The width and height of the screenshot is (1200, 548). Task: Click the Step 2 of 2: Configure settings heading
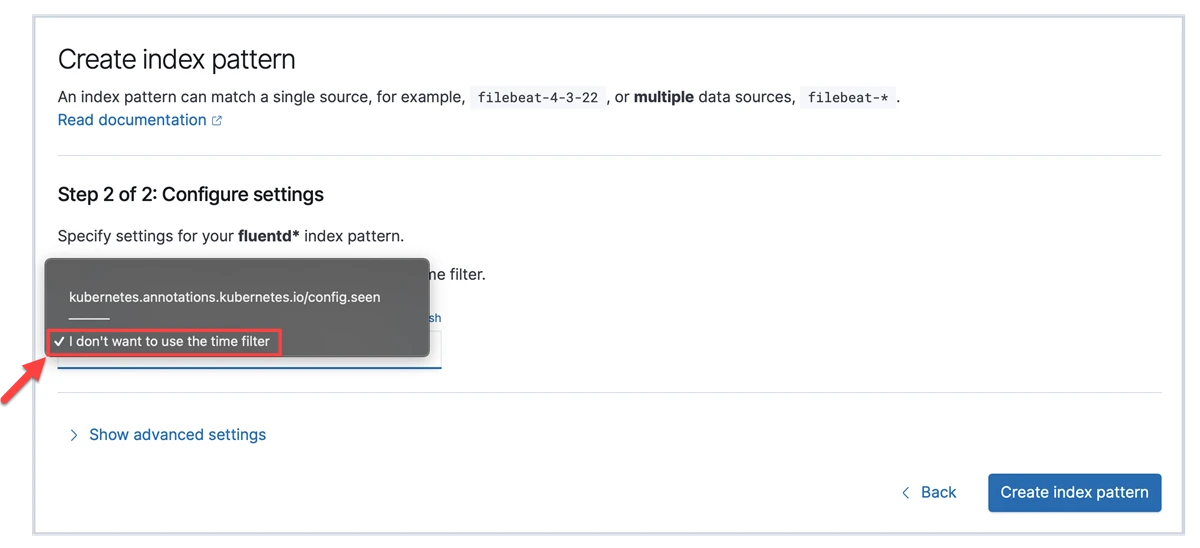pyautogui.click(x=191, y=194)
